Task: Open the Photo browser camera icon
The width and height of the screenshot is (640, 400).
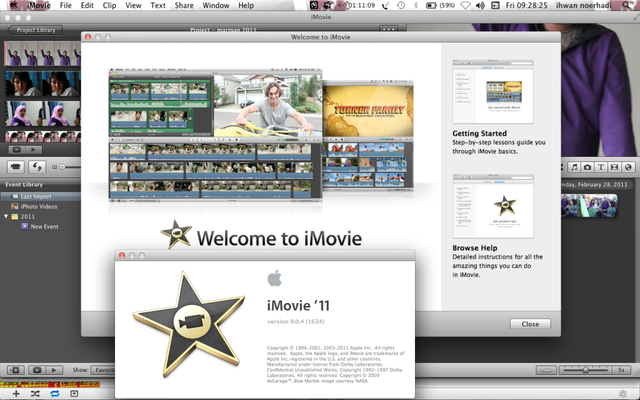Action: (x=587, y=167)
